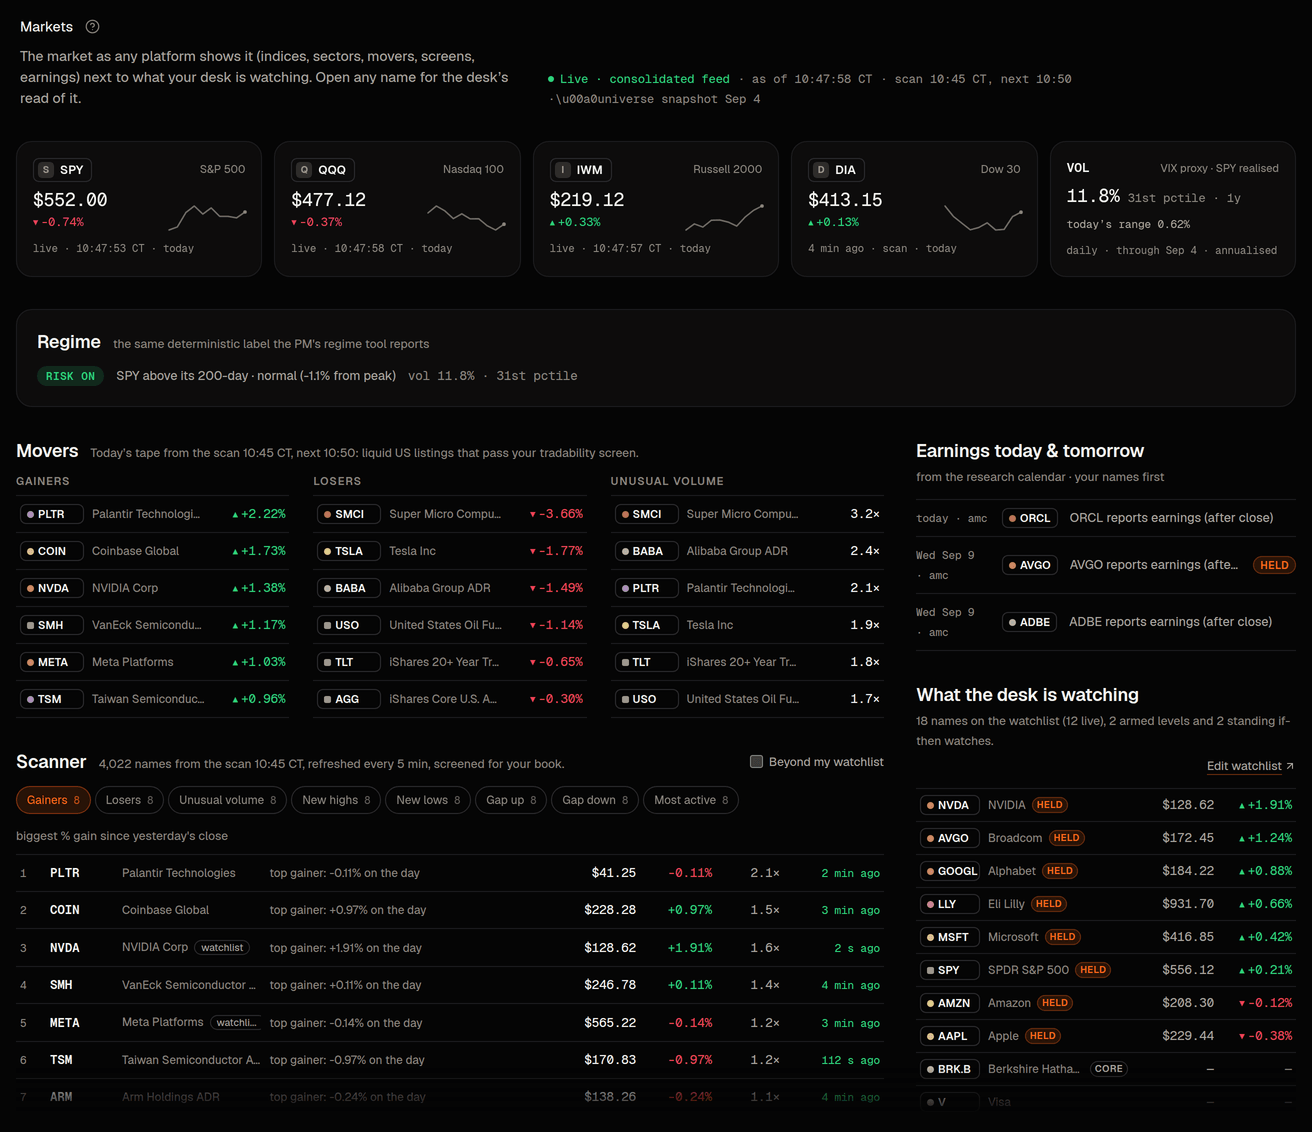
Task: Switch to Losers scanner tab
Action: point(130,800)
